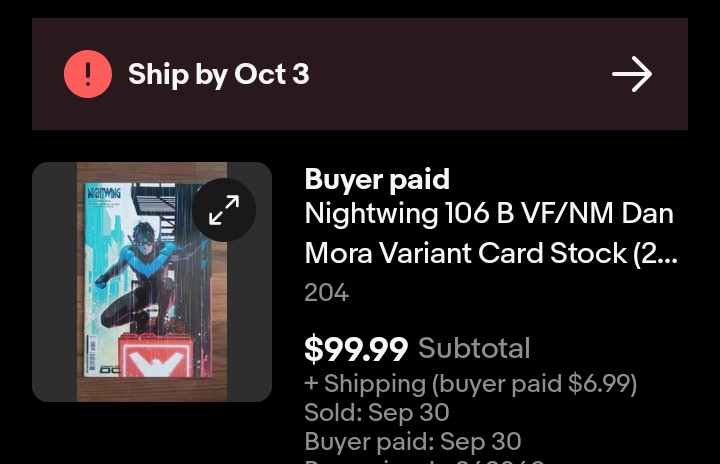Open the Nightwing 106 B VF/NM listing title
720x464 pixels.
click(488, 214)
